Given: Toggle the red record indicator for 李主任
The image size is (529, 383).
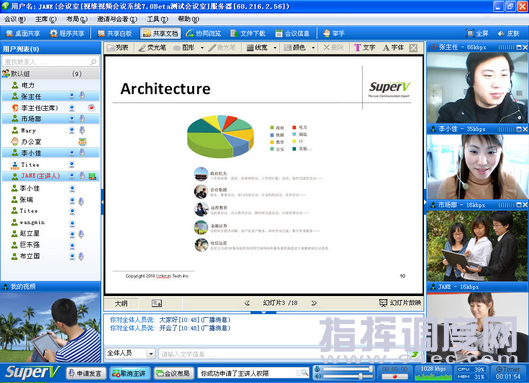Looking at the screenshot, I should (91, 108).
